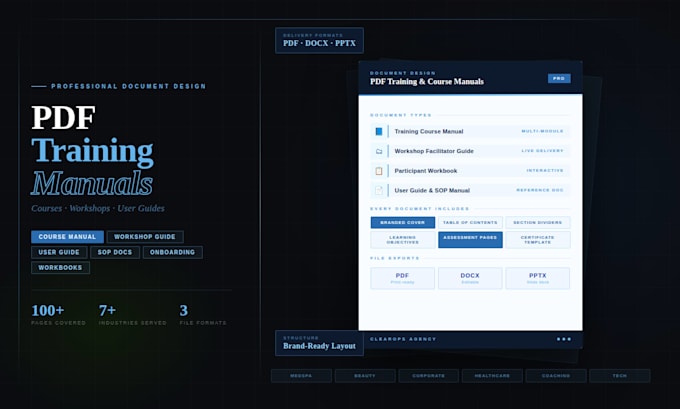This screenshot has height=409, width=680.
Task: Select the Workshop Facilitator Guide row
Action: [471, 151]
